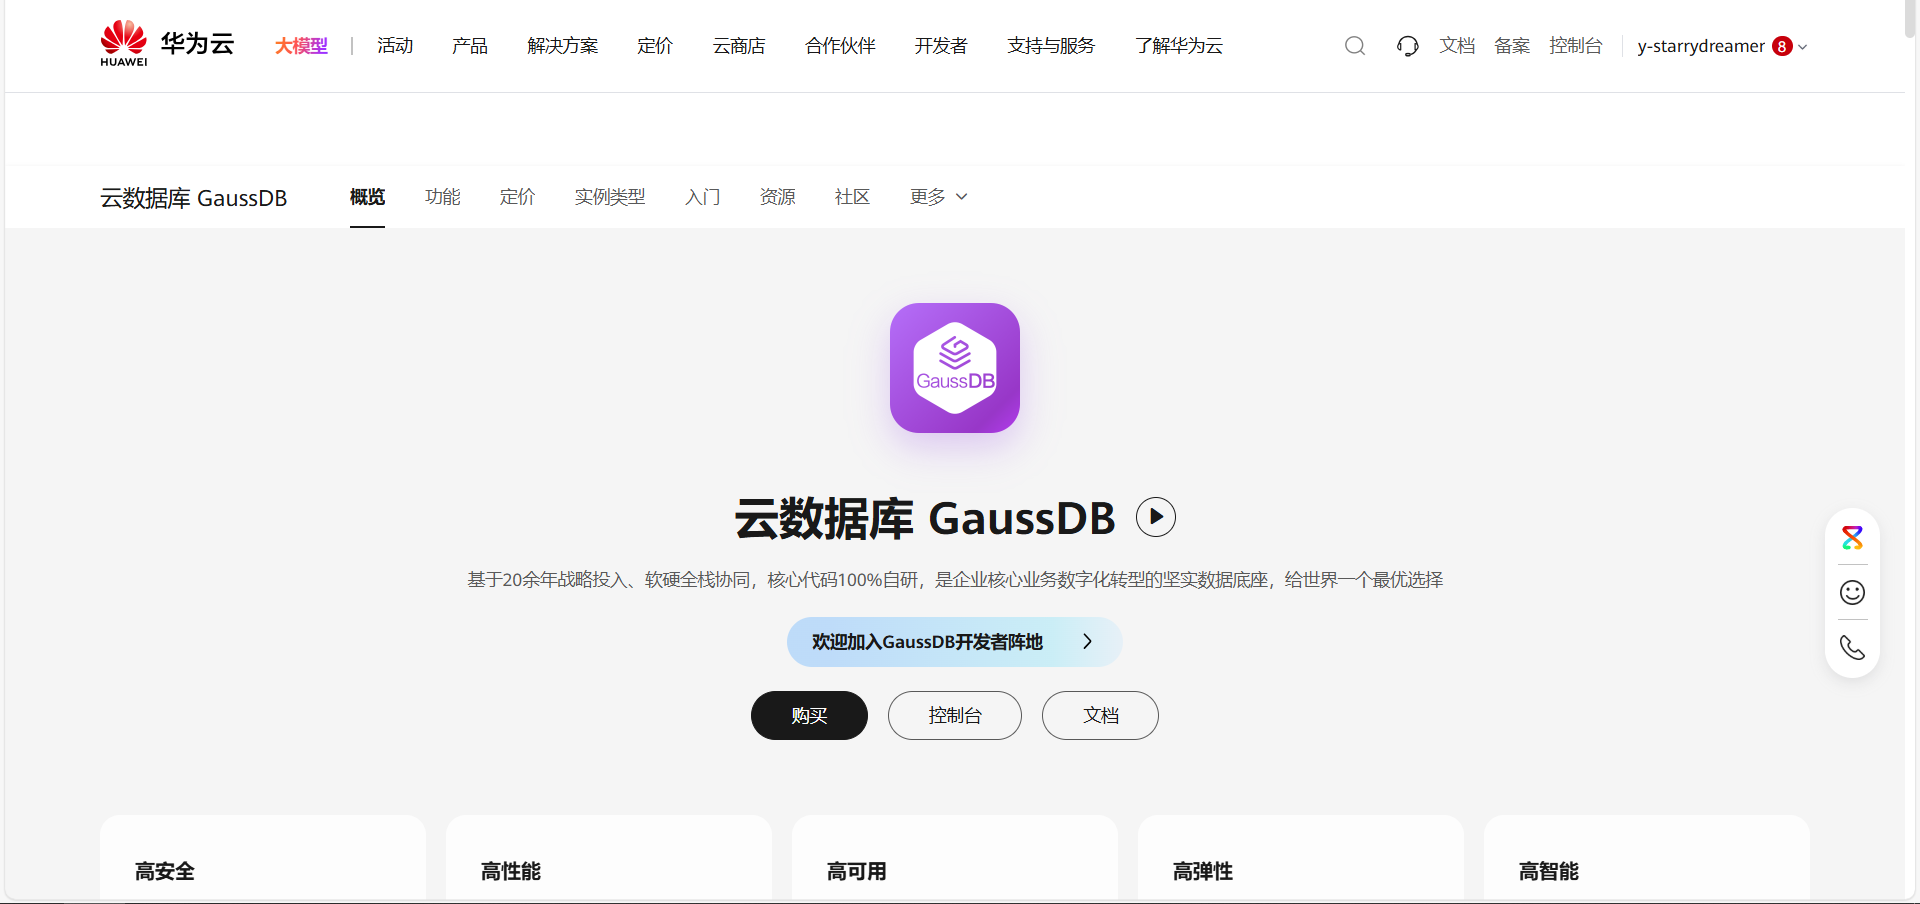Open the 云商店 navigation menu
1920x904 pixels.
click(x=739, y=46)
